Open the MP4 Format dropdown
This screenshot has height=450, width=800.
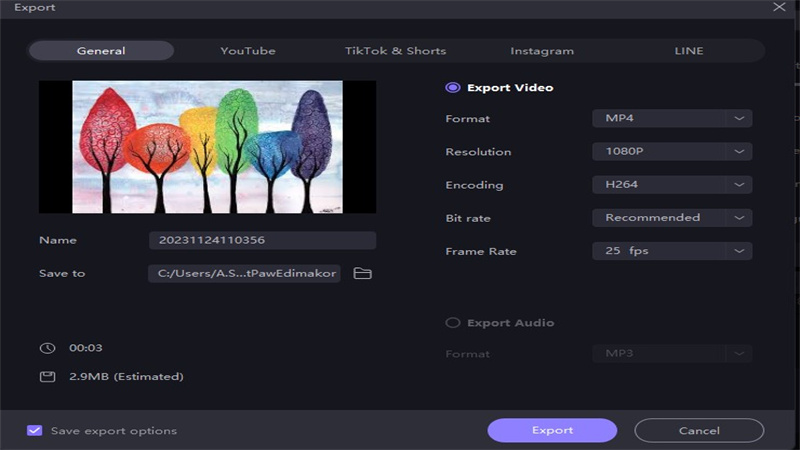(x=671, y=119)
